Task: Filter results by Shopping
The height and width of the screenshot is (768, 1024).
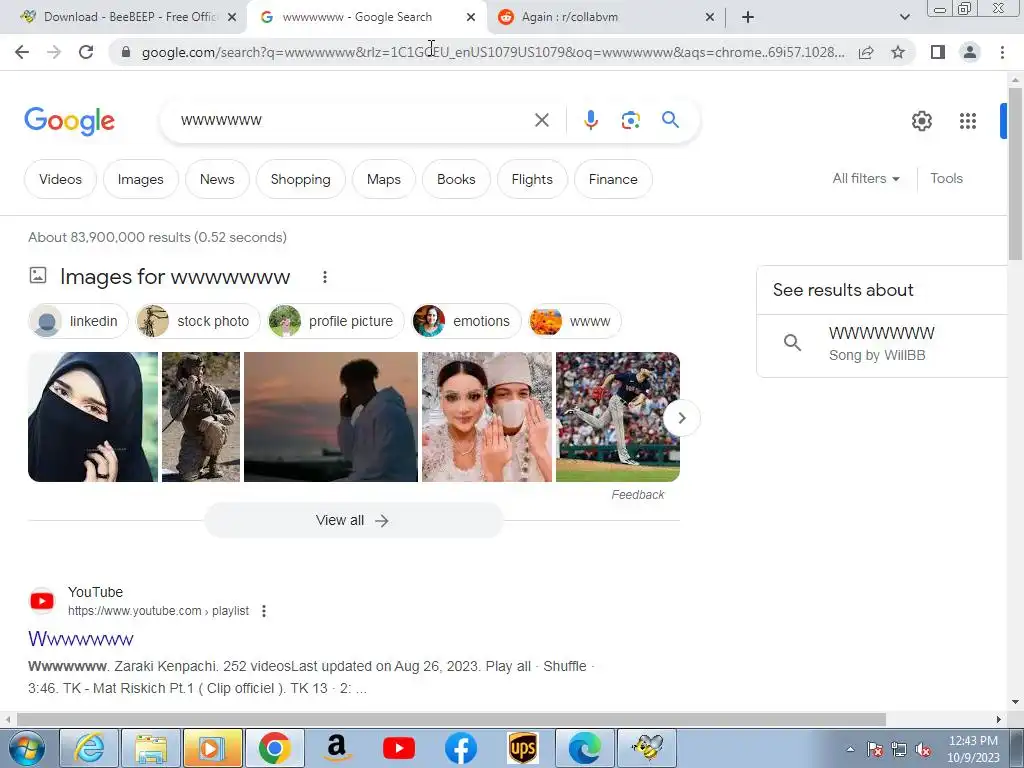Action: pos(300,179)
